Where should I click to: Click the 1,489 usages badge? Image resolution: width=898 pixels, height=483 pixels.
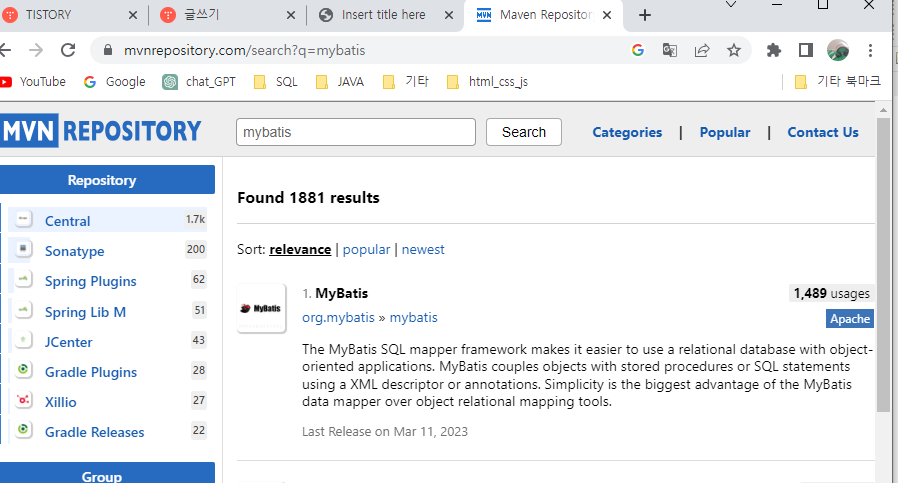tap(831, 293)
